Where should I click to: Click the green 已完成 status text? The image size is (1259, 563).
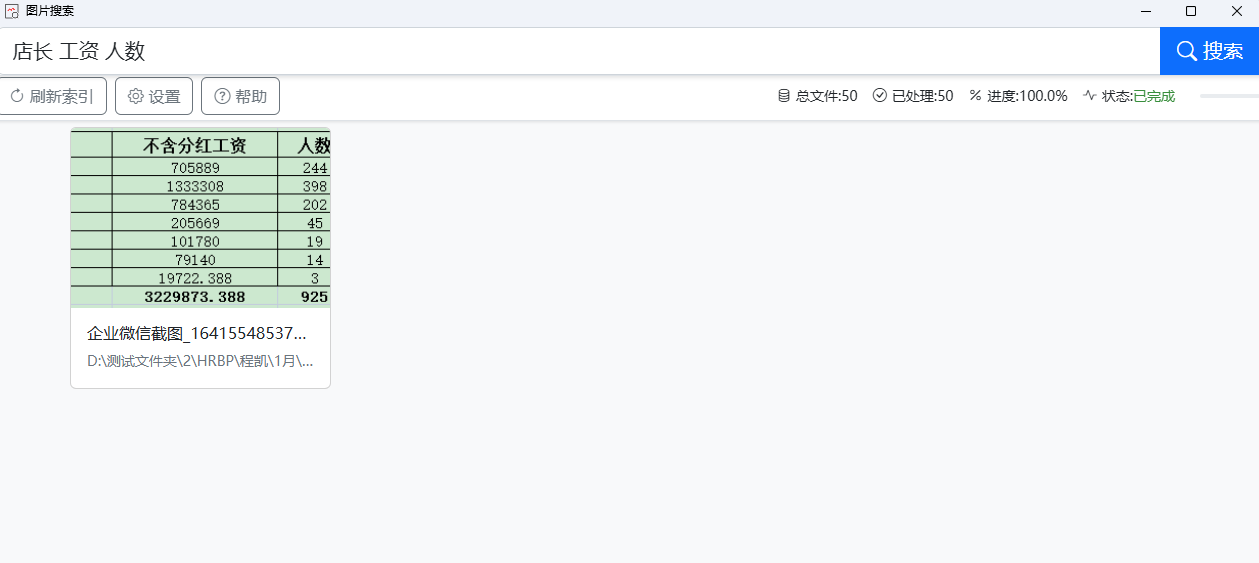pos(1154,96)
